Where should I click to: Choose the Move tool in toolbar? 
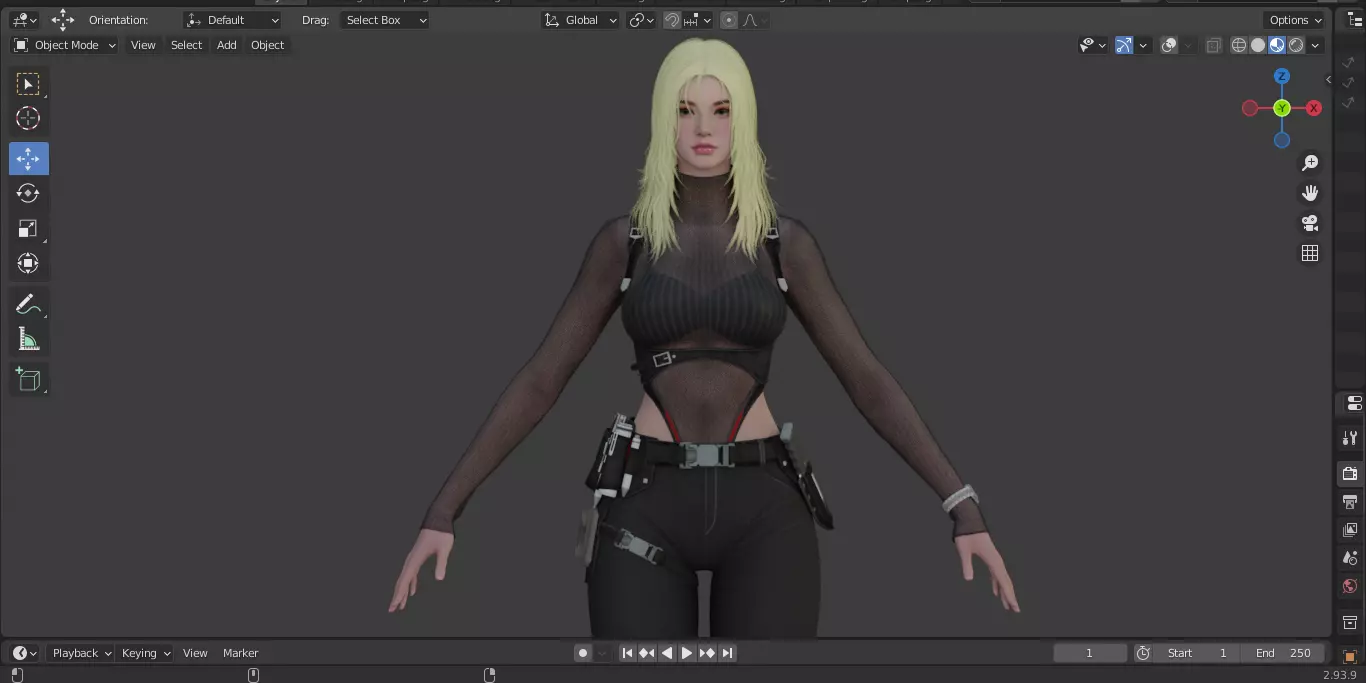(x=28, y=159)
